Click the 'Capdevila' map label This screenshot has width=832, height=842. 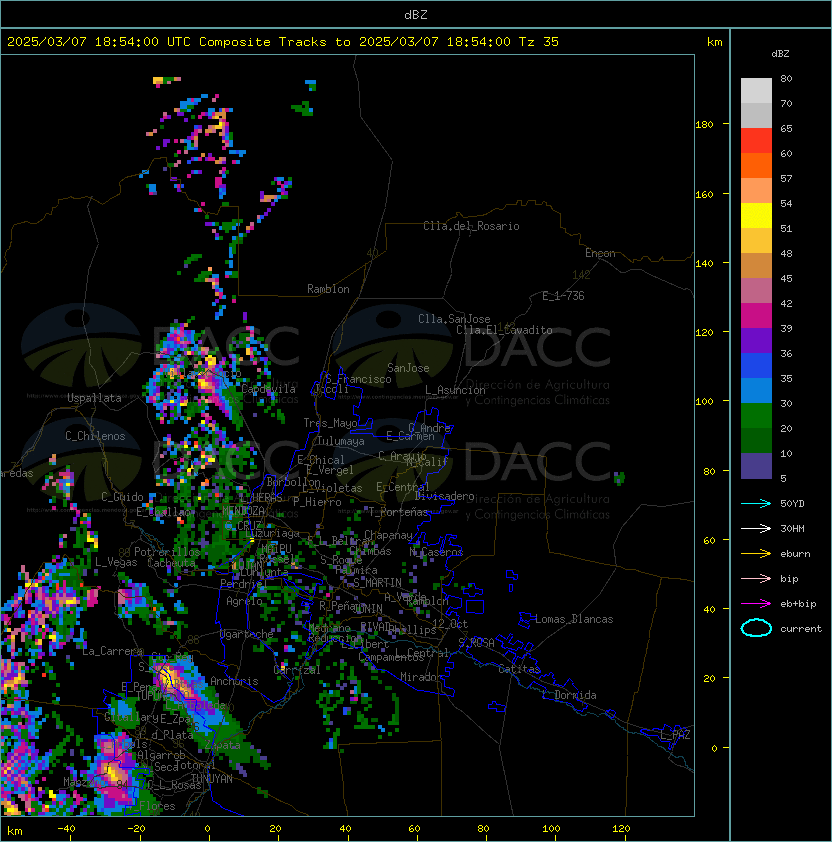tap(269, 388)
